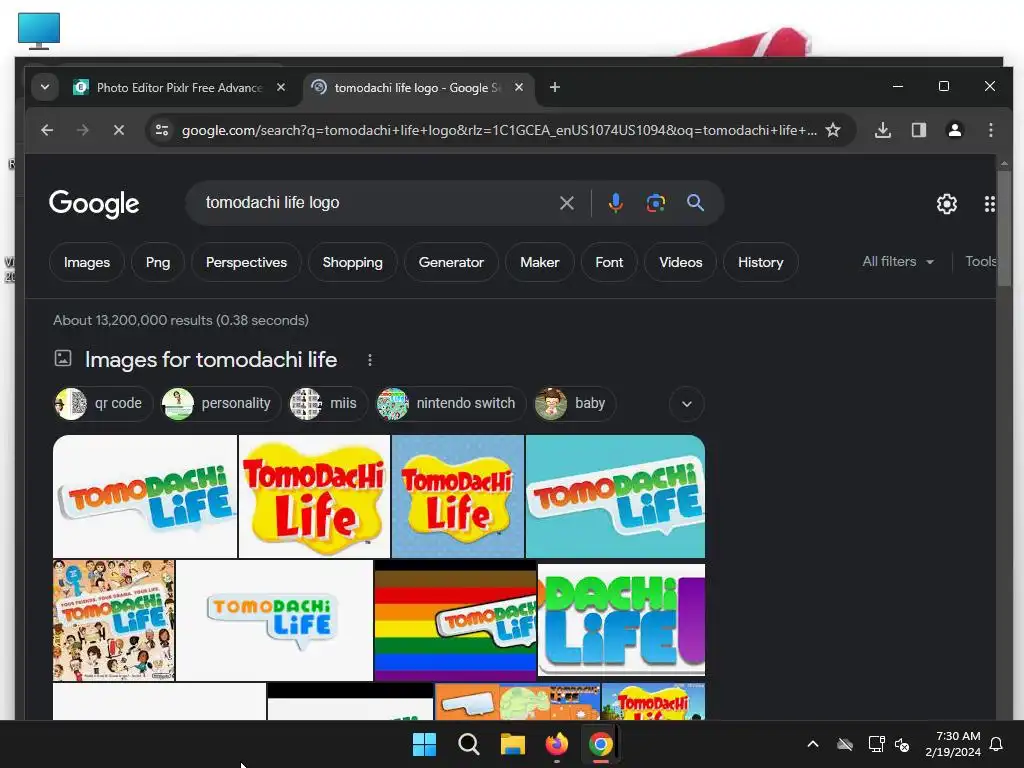Click the magnifier search button

(x=696, y=202)
